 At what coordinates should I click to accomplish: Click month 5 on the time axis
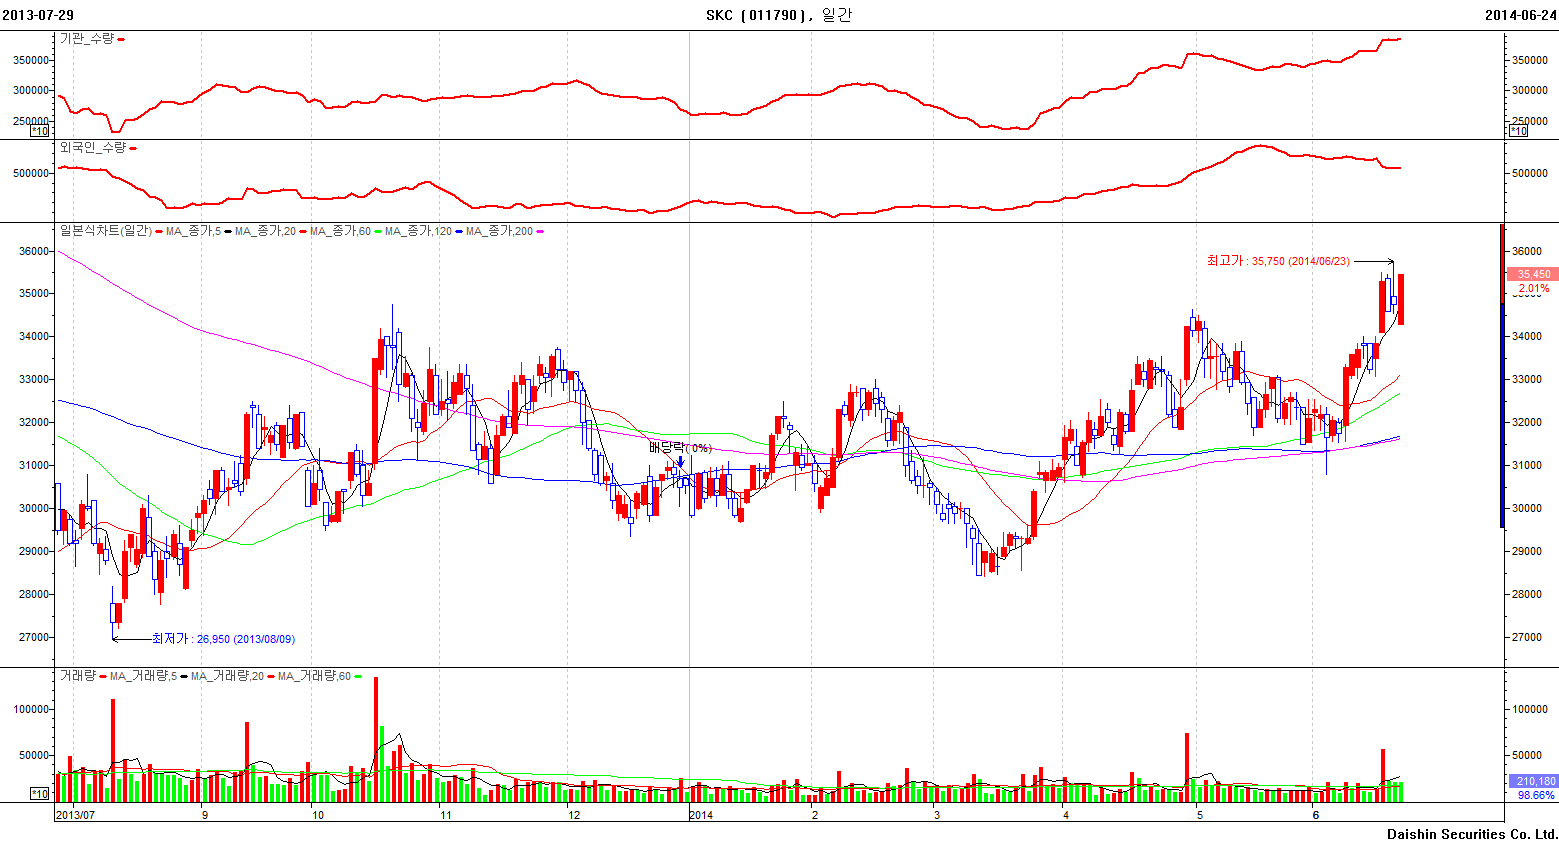[x=1200, y=815]
